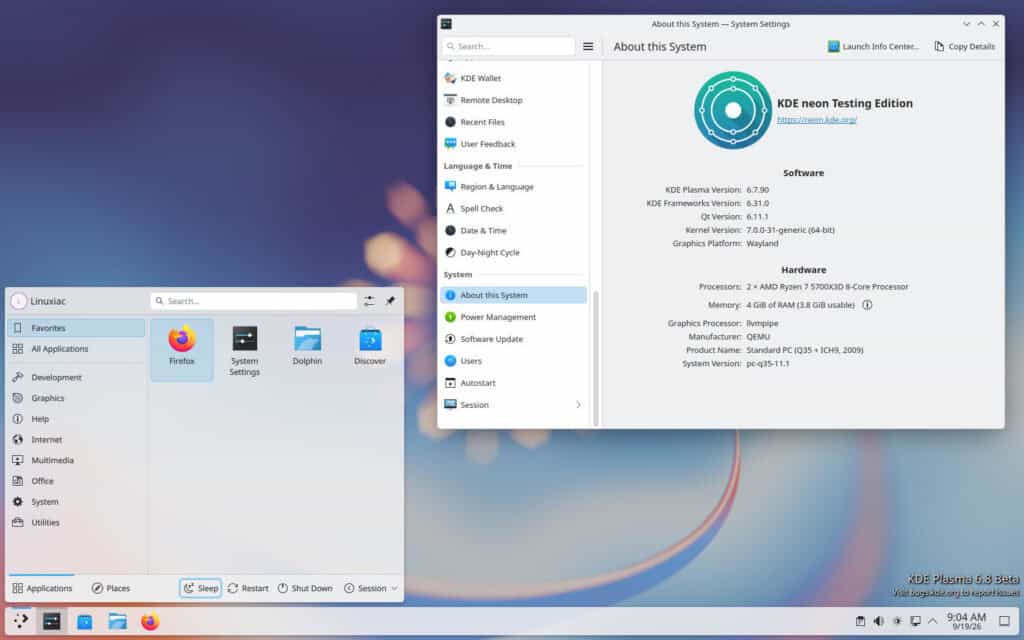1024x640 pixels.
Task: Select About this System in sidebar
Action: [513, 295]
